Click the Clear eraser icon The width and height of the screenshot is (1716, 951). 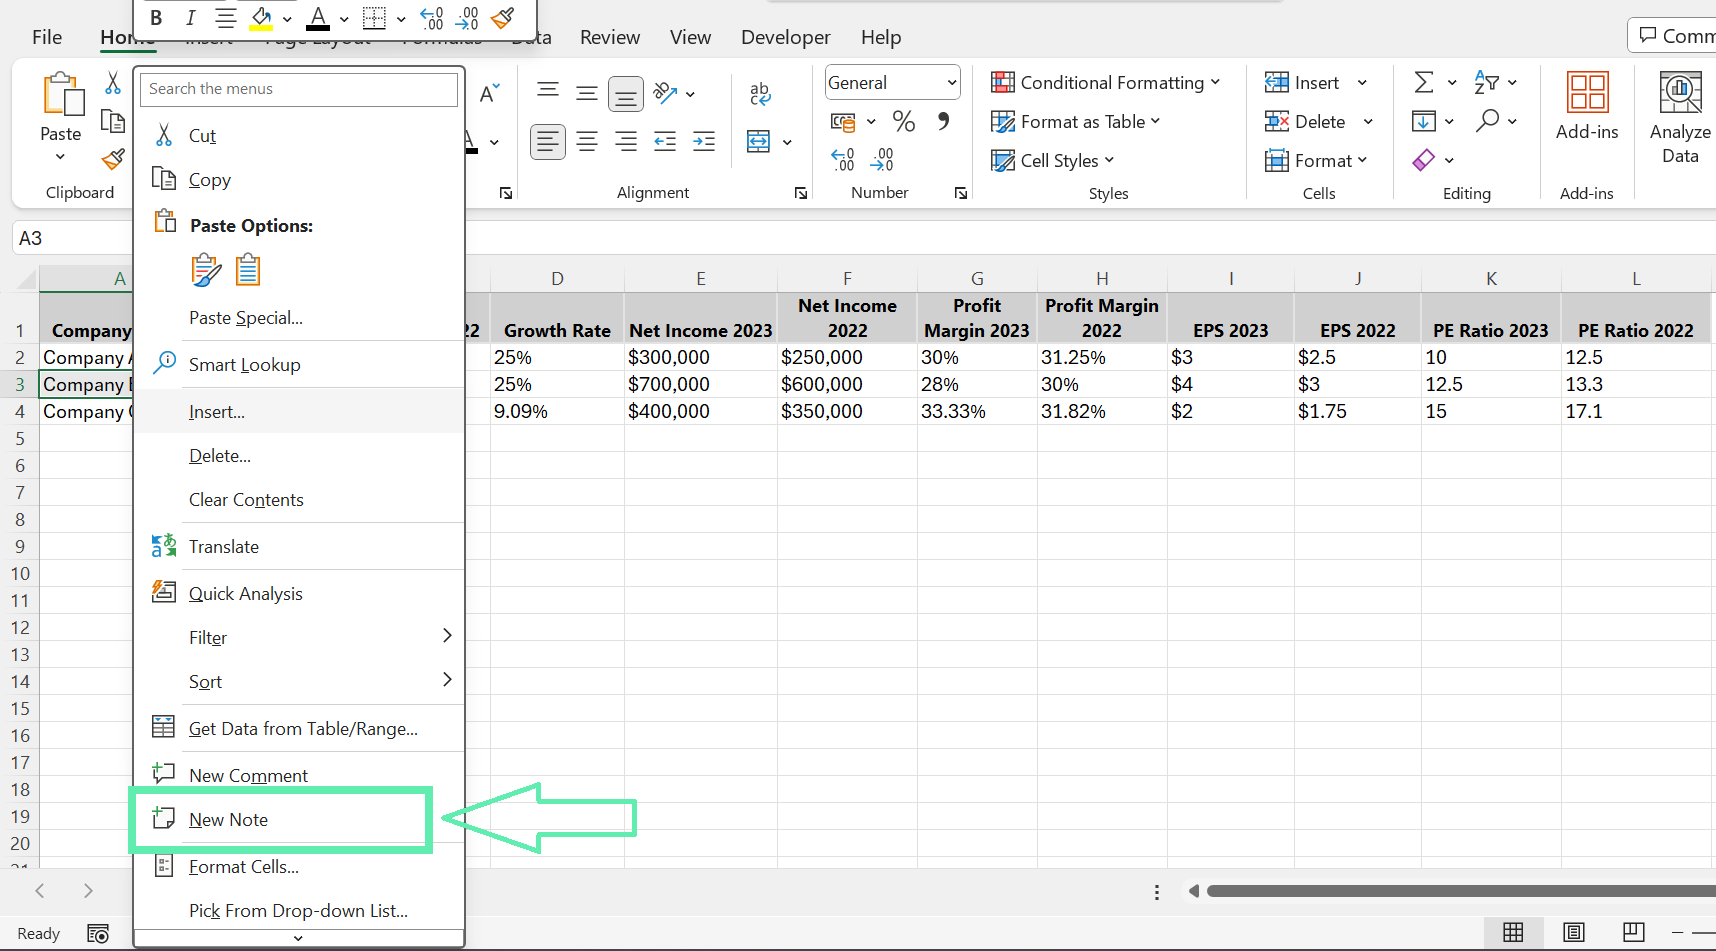tap(1424, 160)
